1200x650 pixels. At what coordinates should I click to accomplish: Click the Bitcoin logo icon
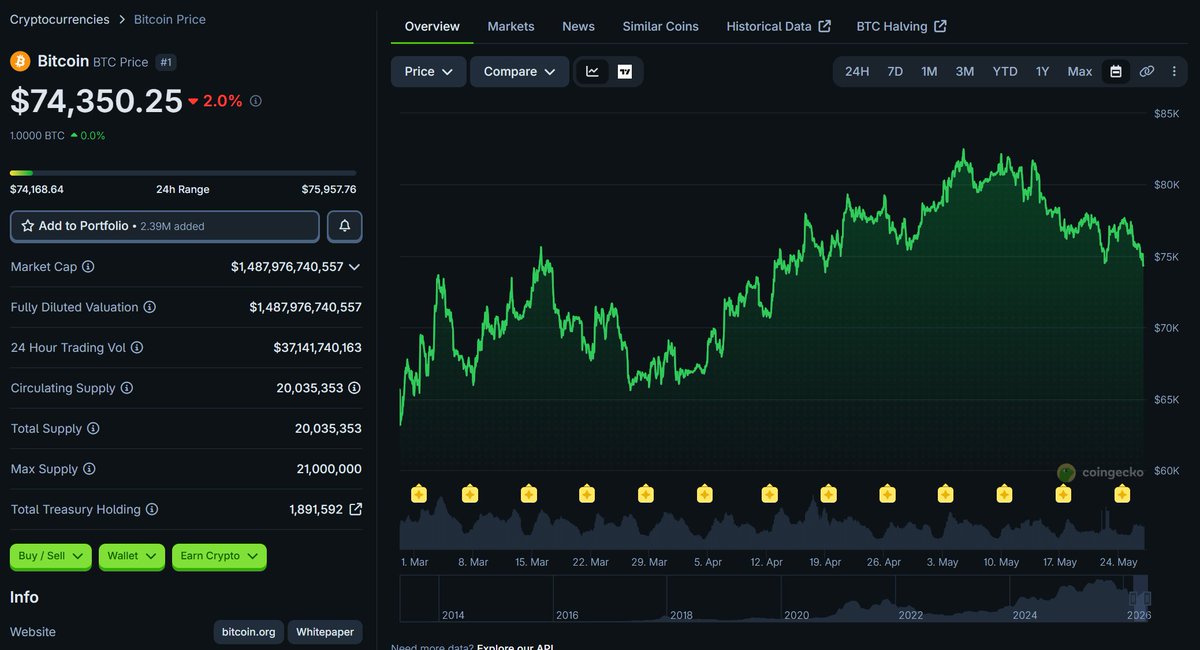[20, 61]
